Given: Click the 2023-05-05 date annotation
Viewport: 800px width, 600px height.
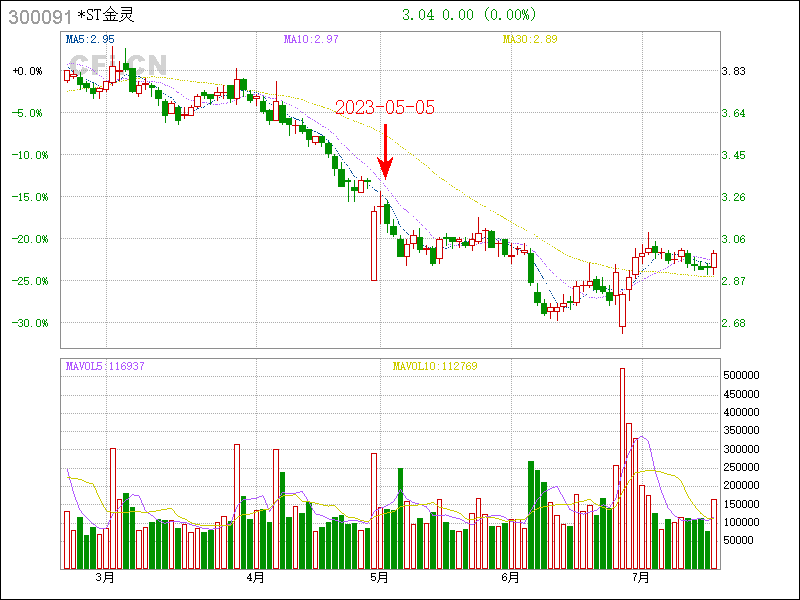Looking at the screenshot, I should pos(385,108).
